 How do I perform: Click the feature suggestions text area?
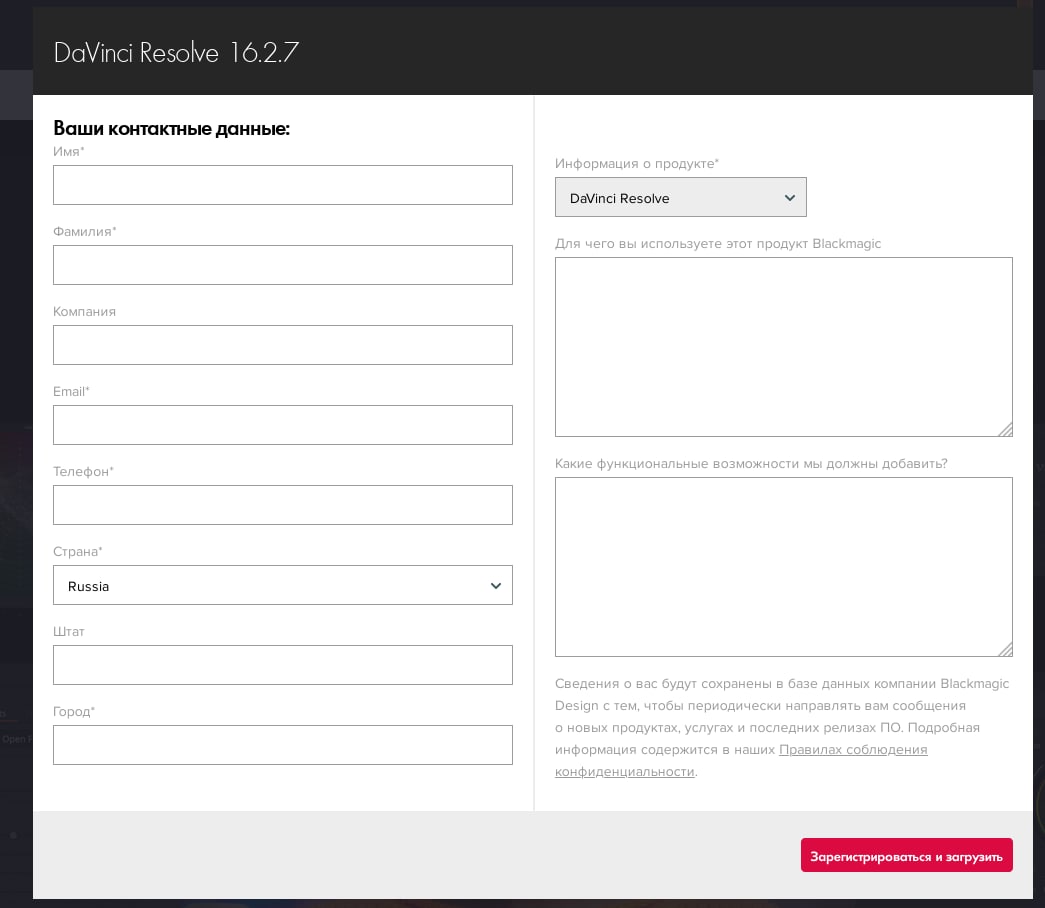click(x=784, y=567)
